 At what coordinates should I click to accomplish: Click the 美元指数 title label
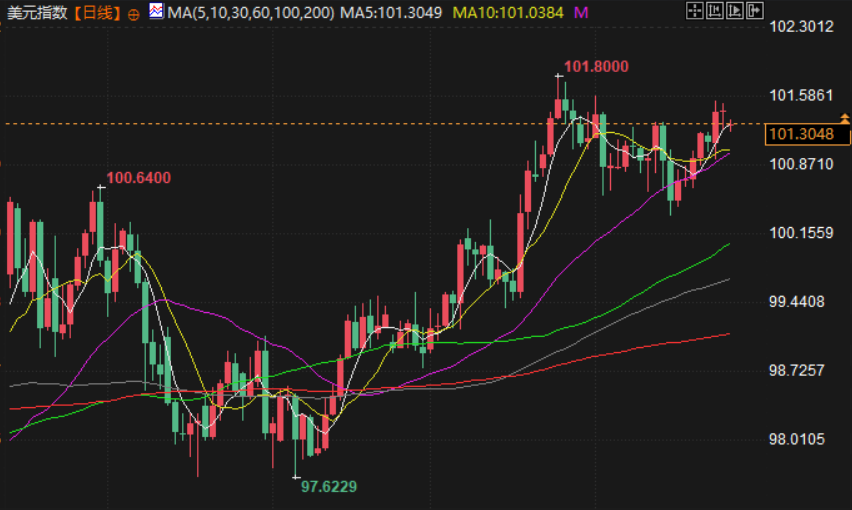(x=37, y=12)
